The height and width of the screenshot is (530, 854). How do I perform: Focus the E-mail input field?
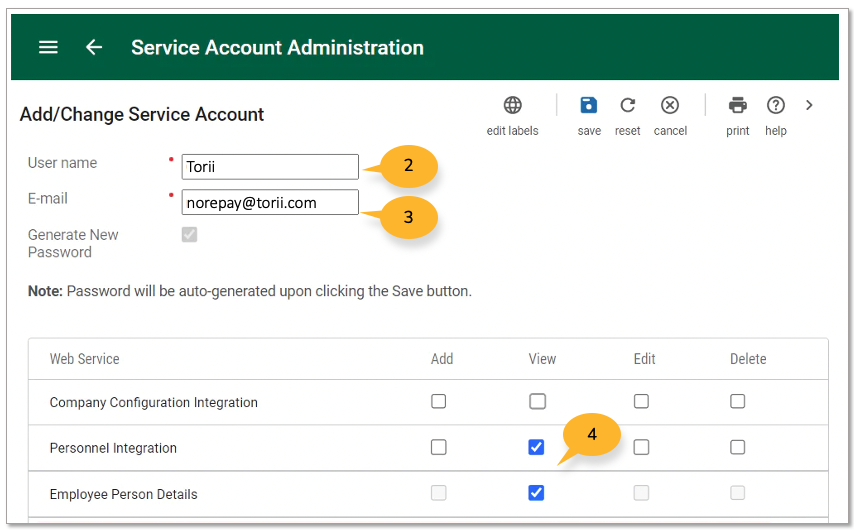[x=270, y=202]
